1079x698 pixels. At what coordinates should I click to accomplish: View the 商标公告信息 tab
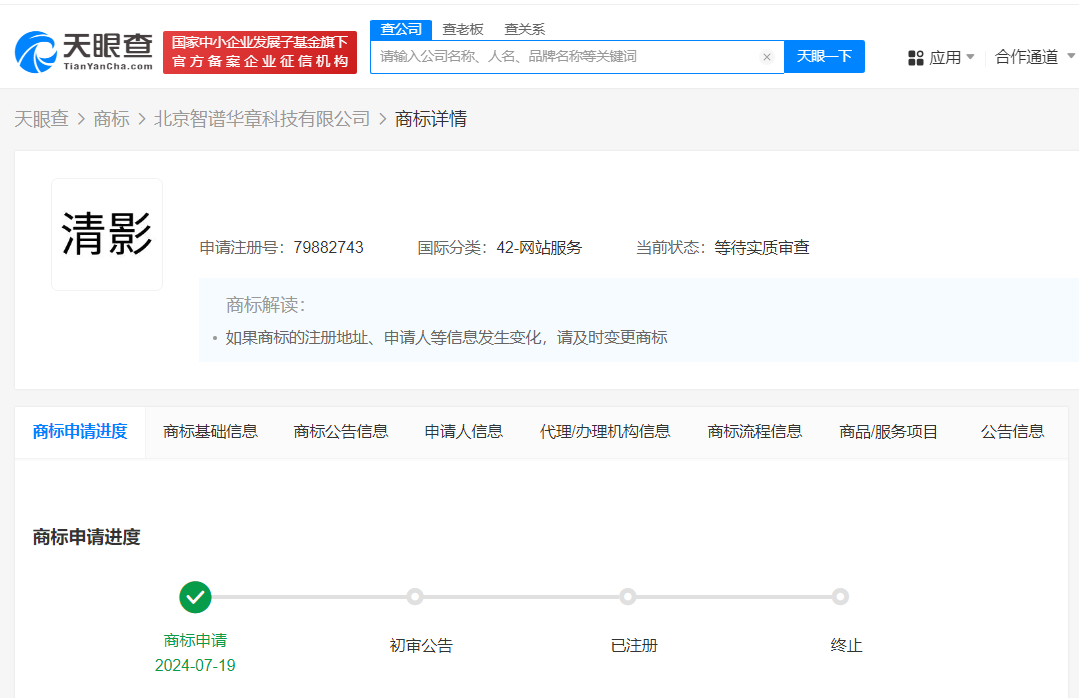tap(338, 431)
